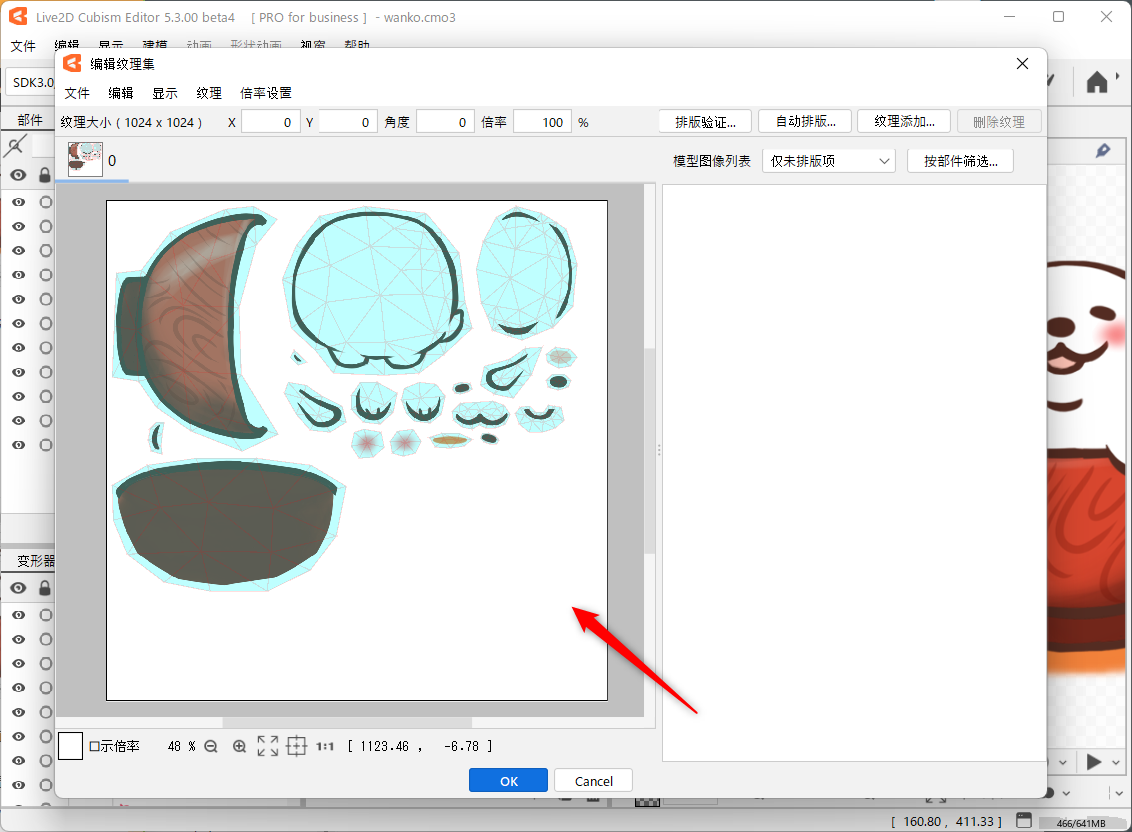1132x832 pixels.
Task: Click the home icon in main toolbar
Action: tap(1097, 82)
